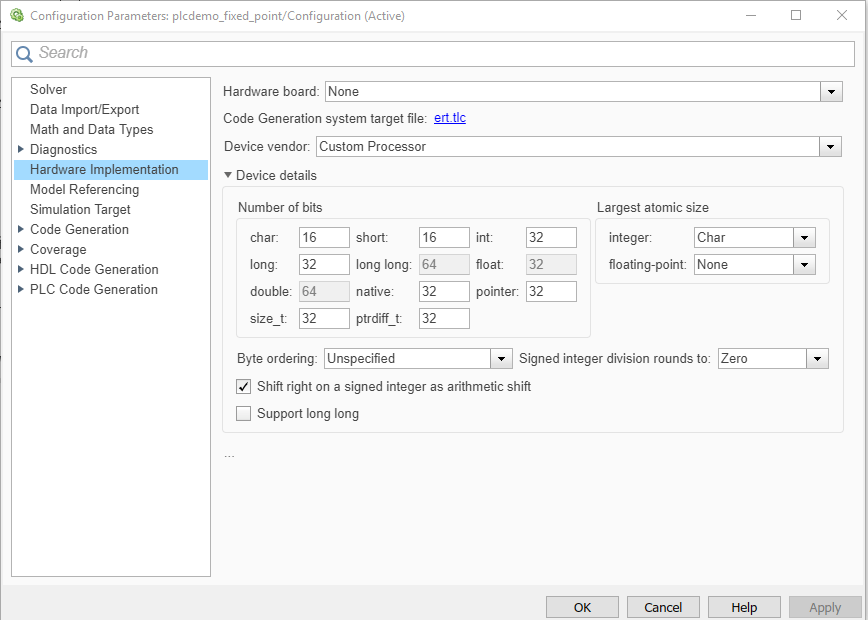868x620 pixels.
Task: Click the MATLAB gear icon in title bar
Action: tap(16, 16)
